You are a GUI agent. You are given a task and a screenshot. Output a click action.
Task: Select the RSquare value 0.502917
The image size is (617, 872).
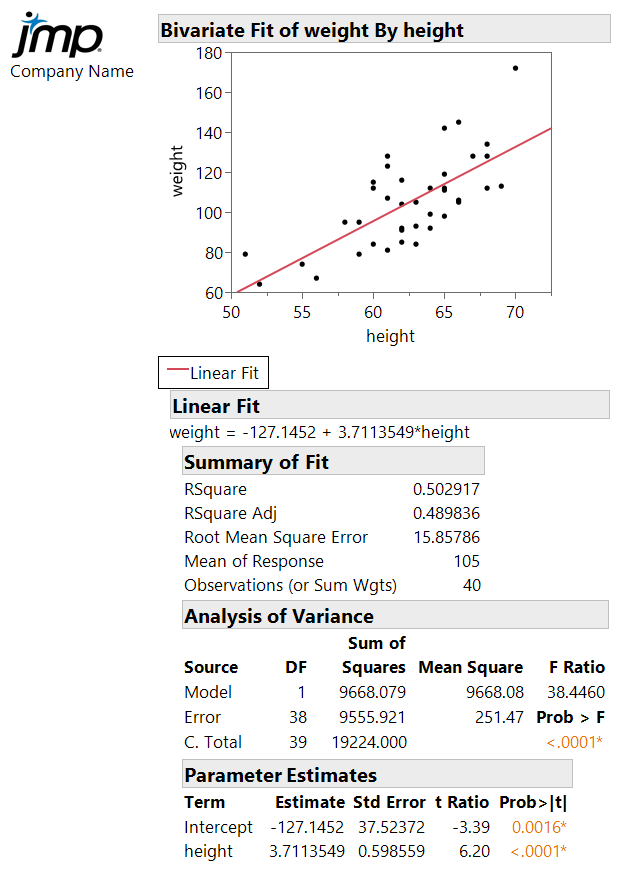point(446,490)
